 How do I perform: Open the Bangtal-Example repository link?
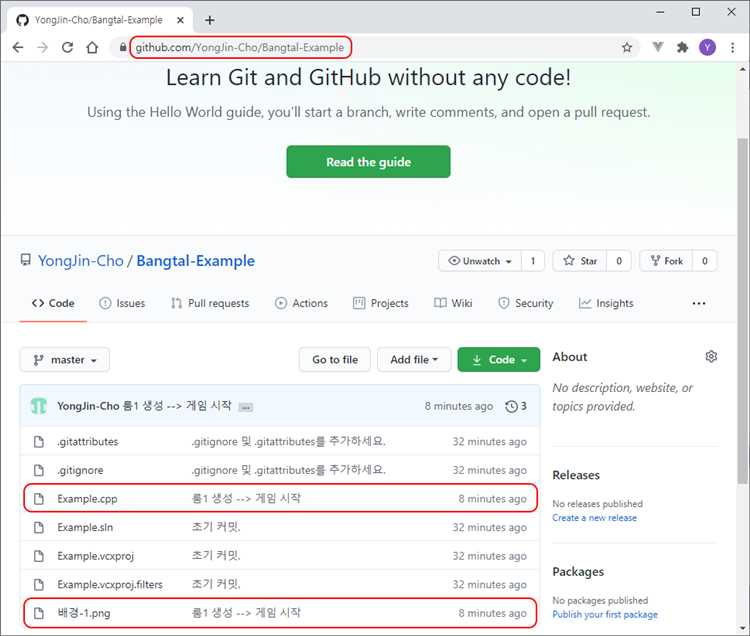click(x=196, y=261)
